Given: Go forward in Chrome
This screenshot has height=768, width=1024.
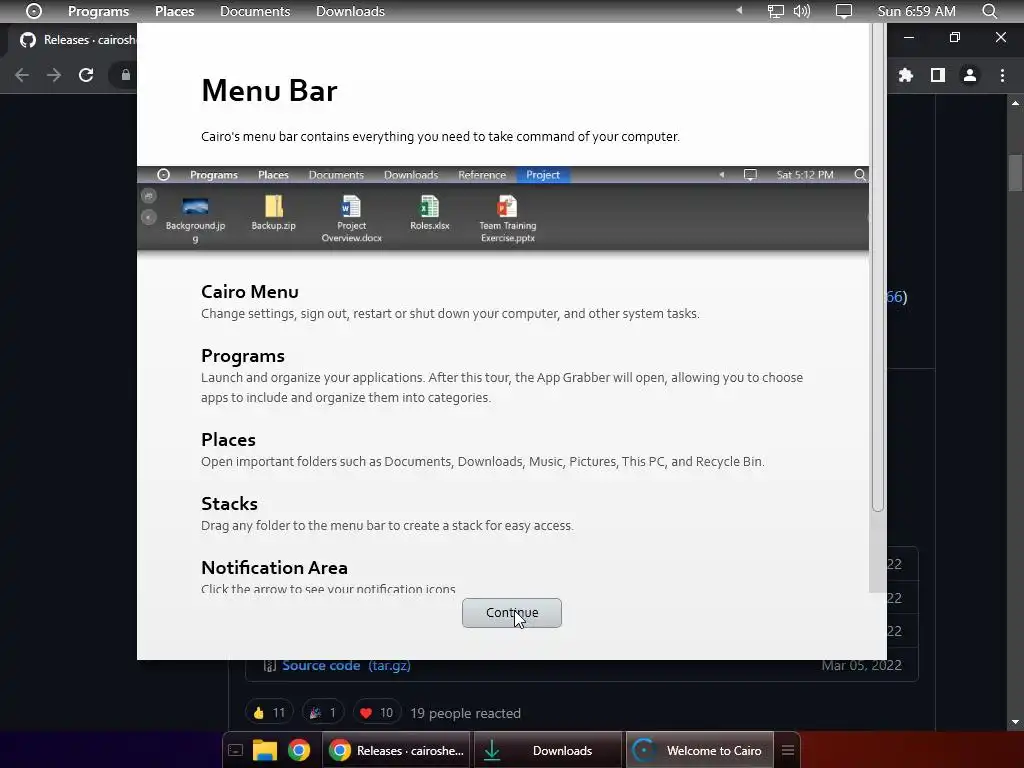Looking at the screenshot, I should 54,75.
